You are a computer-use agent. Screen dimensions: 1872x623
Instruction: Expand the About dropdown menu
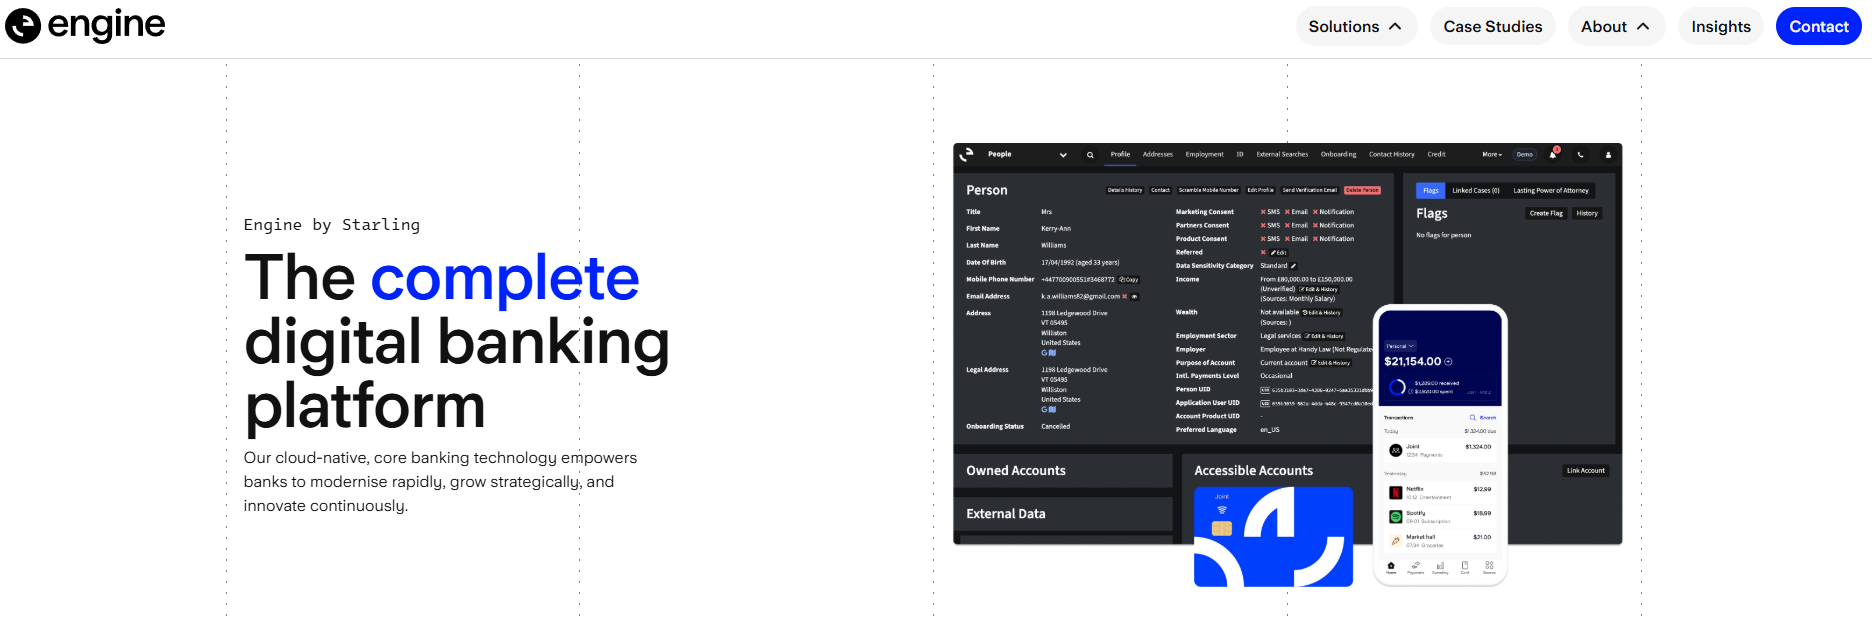pos(1616,27)
